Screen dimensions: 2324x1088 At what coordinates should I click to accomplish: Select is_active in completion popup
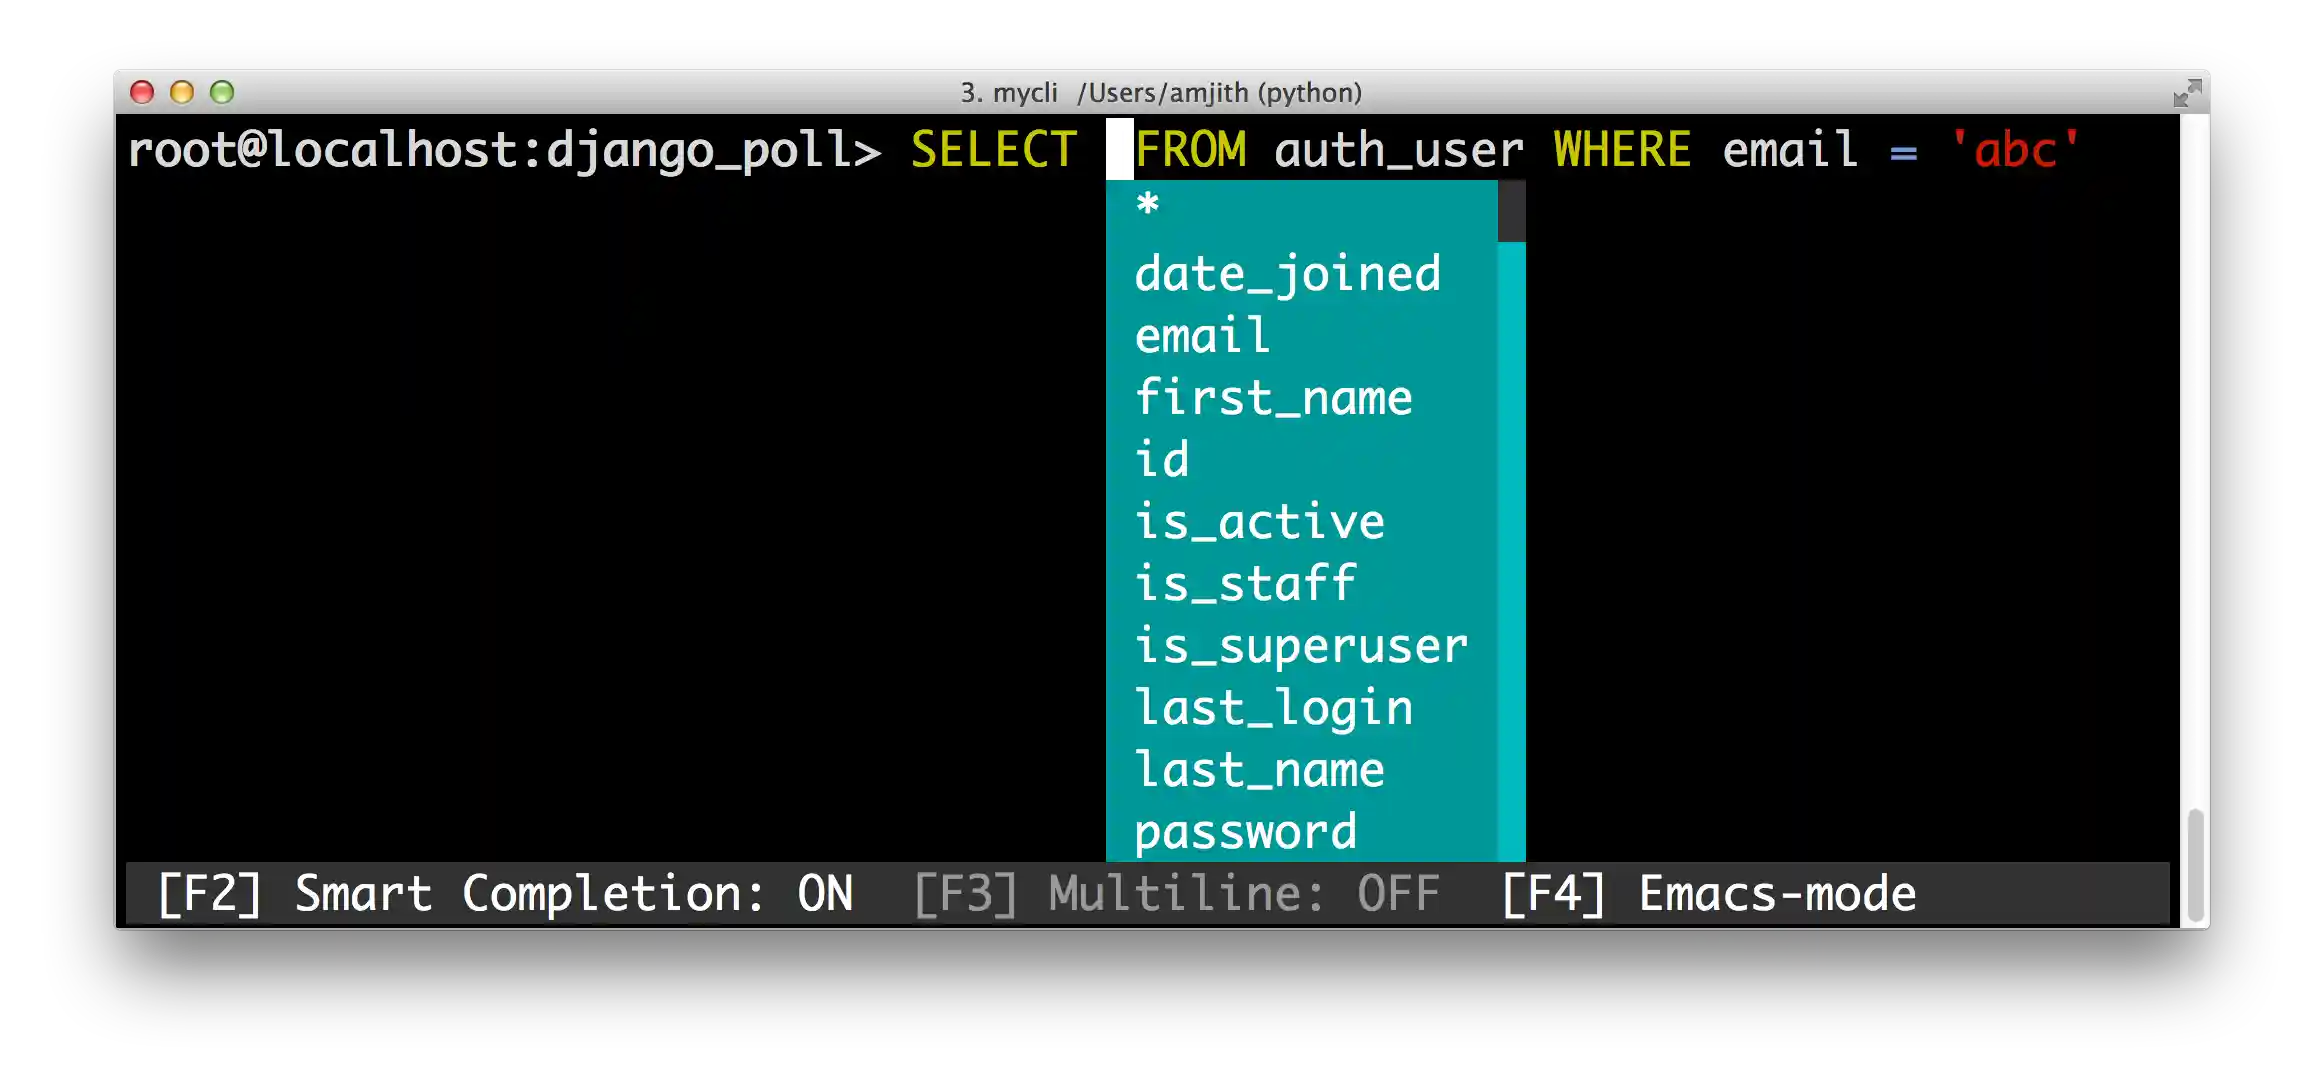click(1259, 522)
